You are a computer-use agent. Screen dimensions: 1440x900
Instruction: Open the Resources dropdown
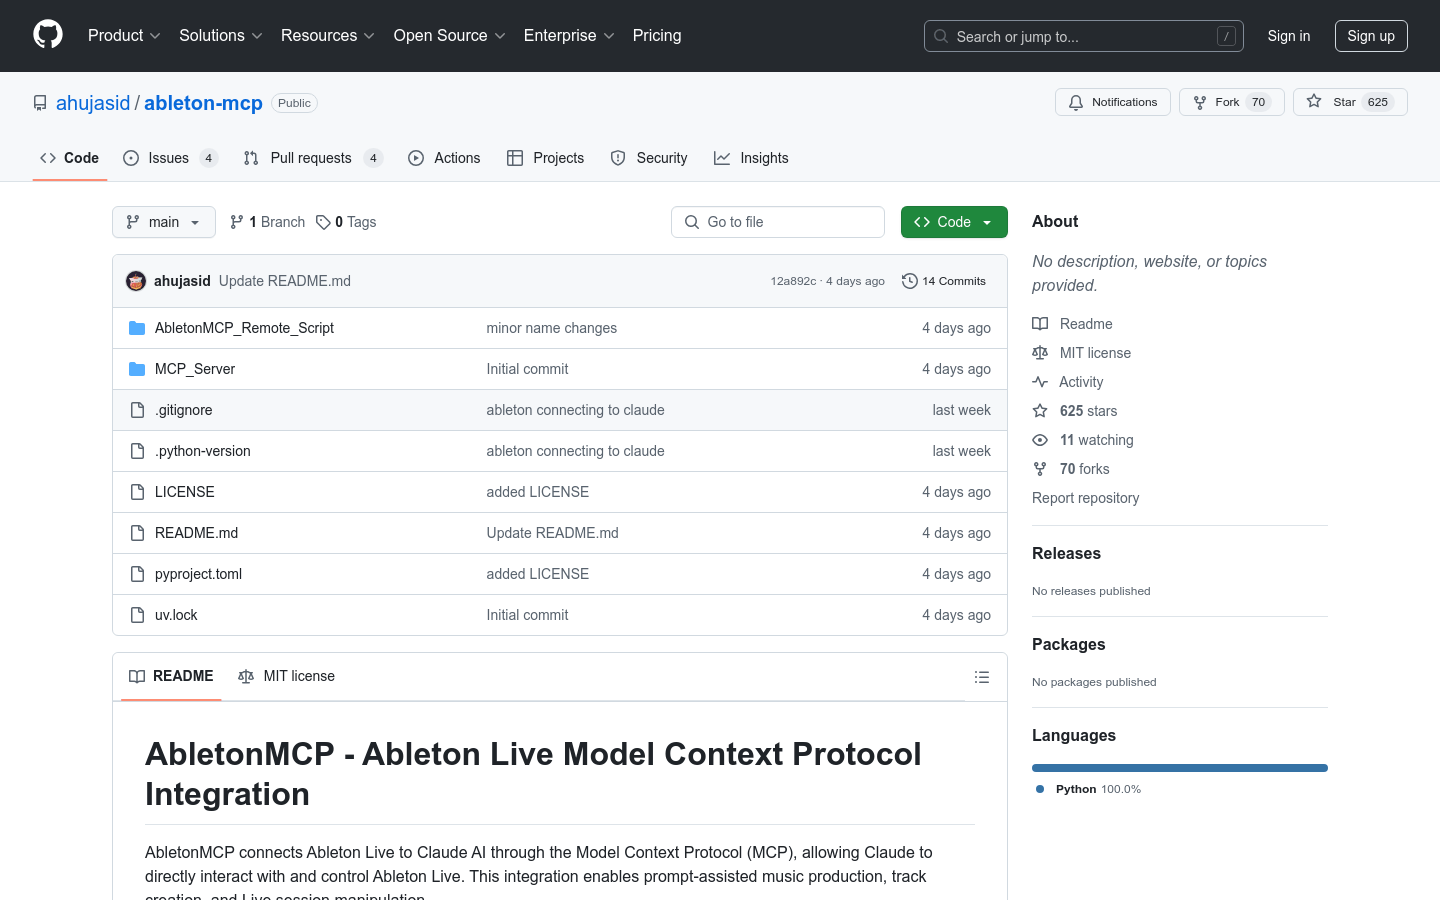point(328,36)
